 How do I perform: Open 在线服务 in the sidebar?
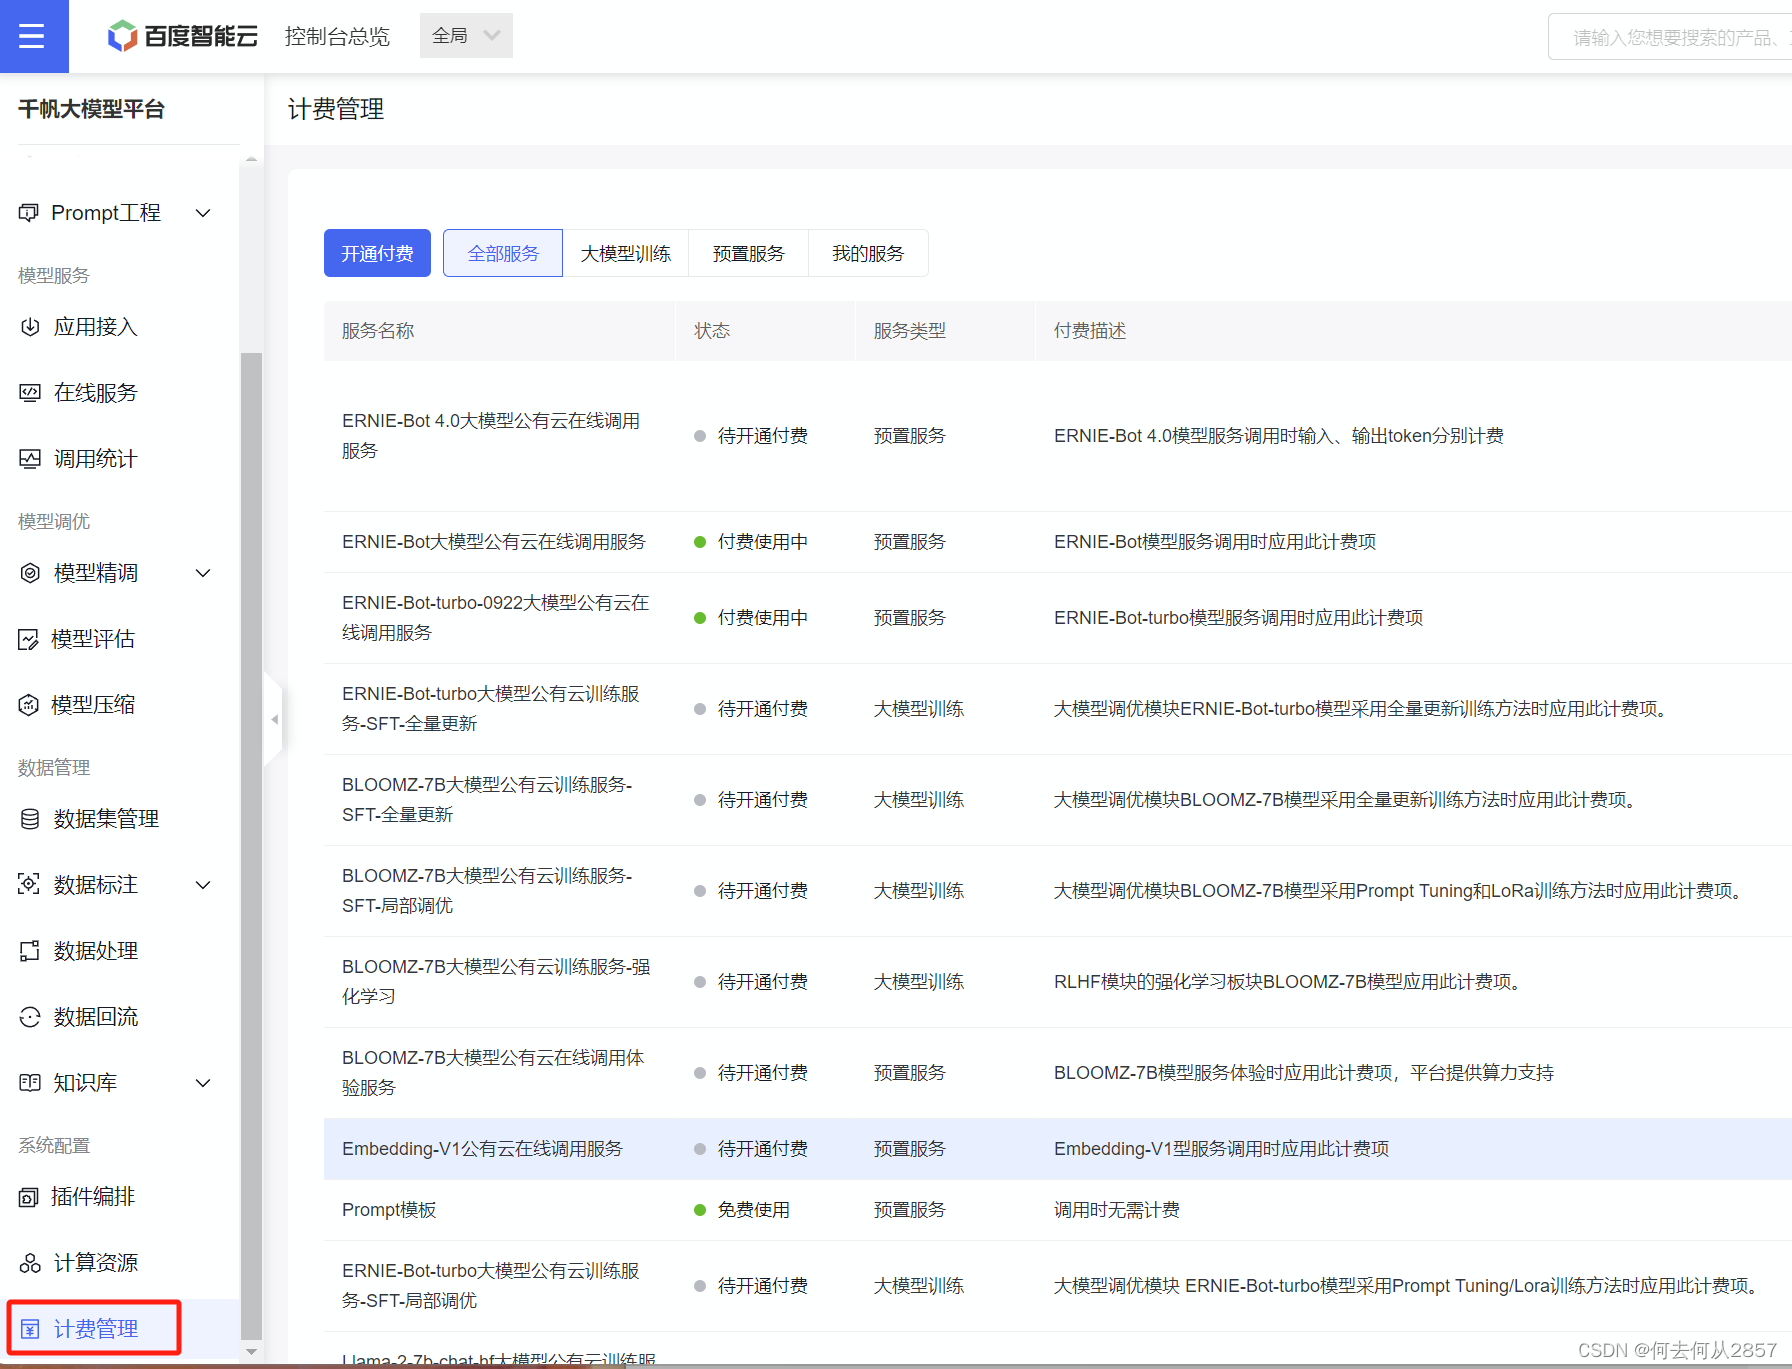point(96,393)
